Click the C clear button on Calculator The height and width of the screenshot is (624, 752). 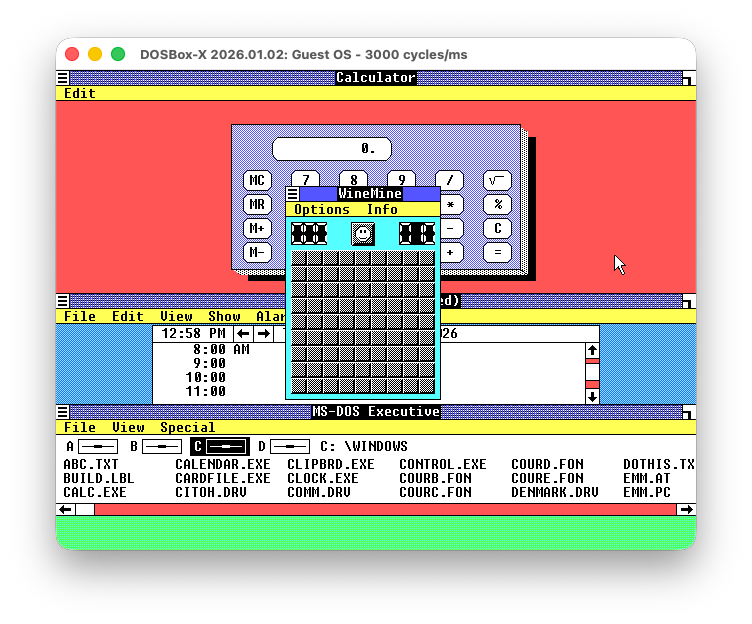tap(497, 228)
